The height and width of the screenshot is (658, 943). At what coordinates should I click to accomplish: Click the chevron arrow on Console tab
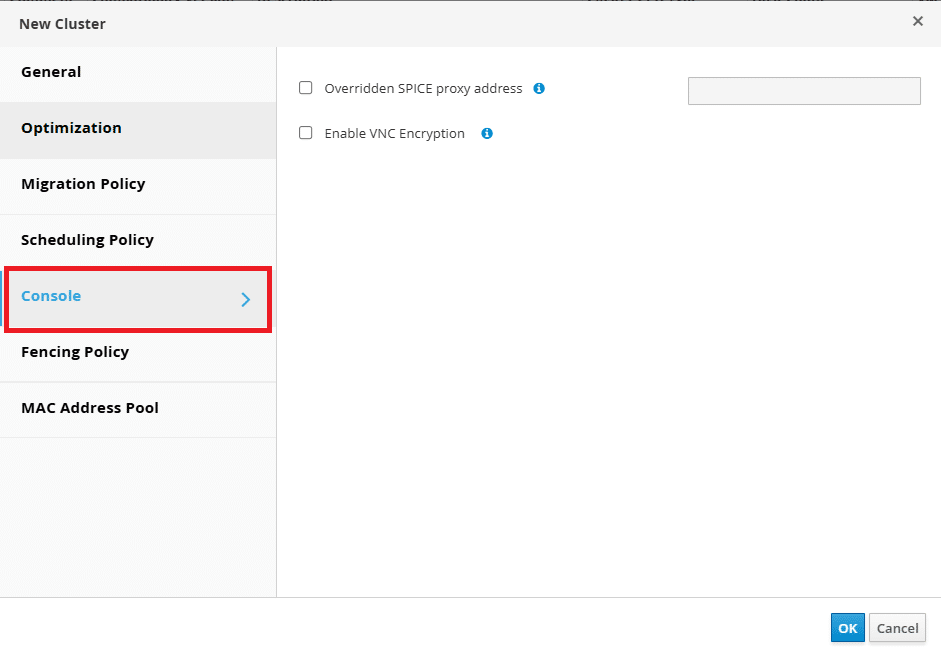pos(245,300)
